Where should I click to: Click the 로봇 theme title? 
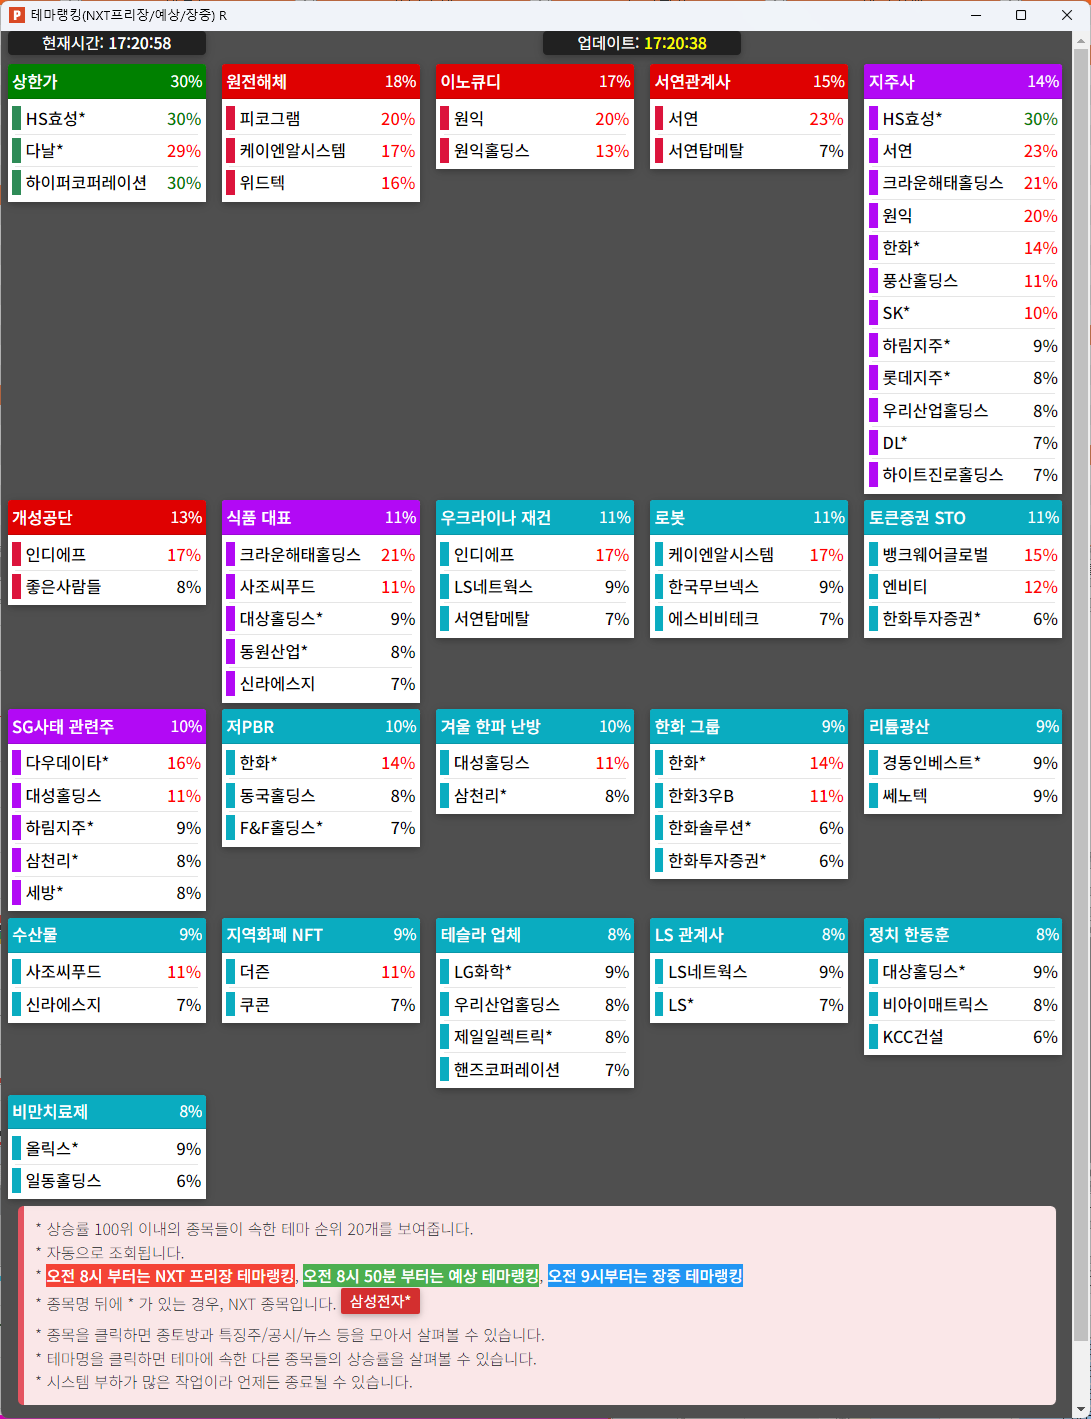[669, 518]
